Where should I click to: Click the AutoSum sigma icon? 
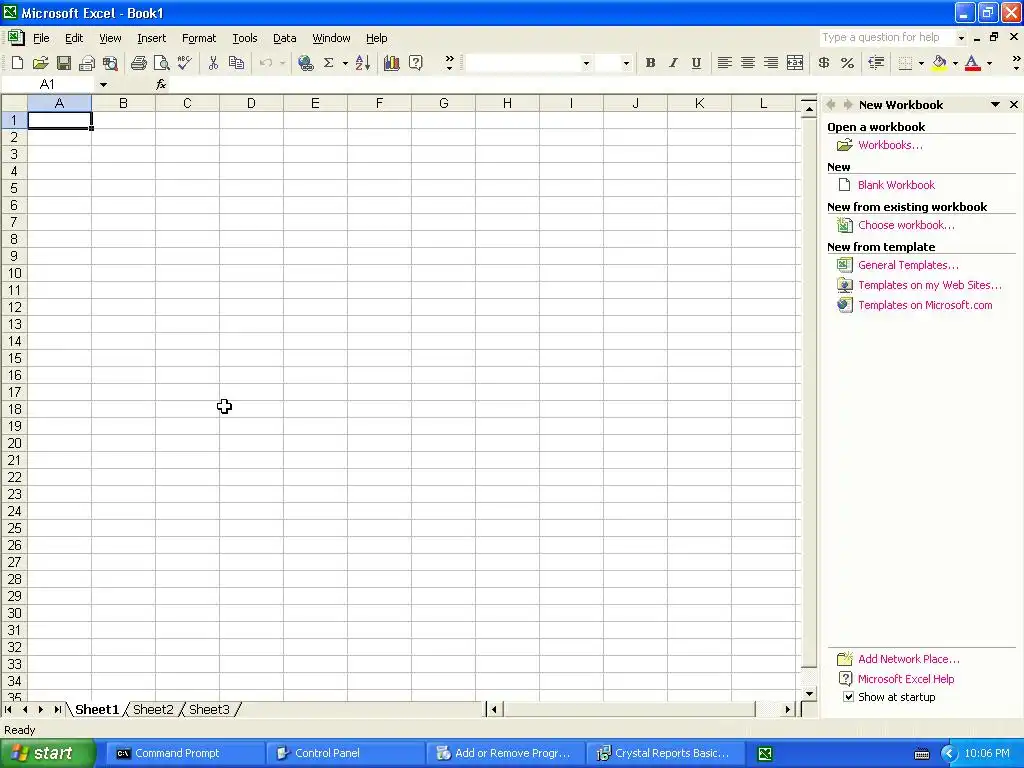point(328,63)
